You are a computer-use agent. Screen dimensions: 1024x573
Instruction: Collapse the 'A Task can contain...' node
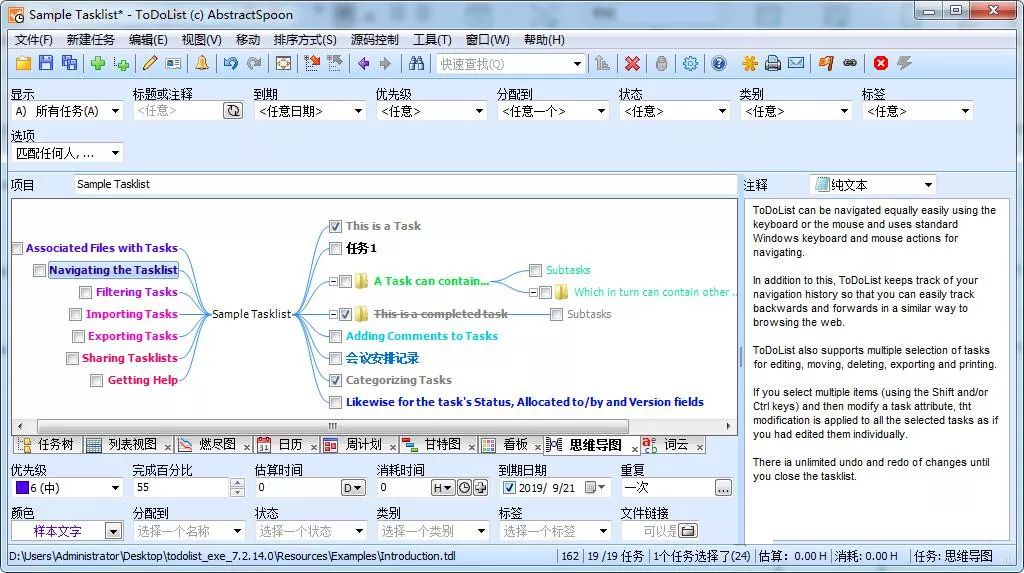click(x=333, y=281)
